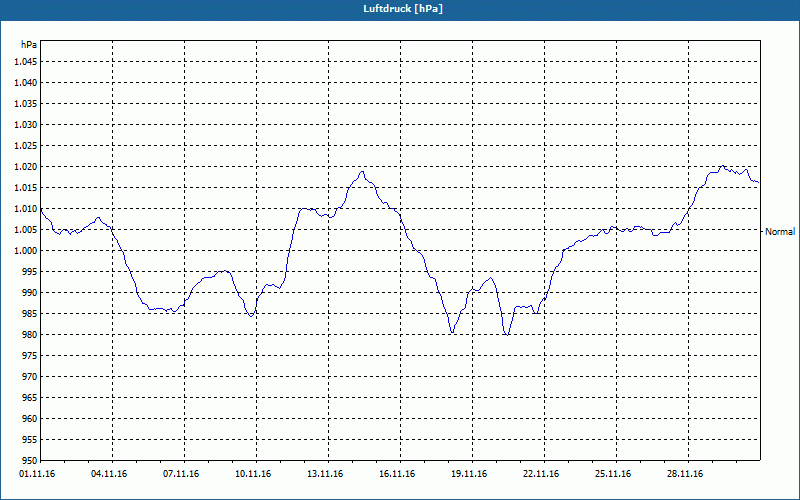Click the 1.000 y-axis value
Viewport: 800px width, 500px height.
click(x=26, y=251)
